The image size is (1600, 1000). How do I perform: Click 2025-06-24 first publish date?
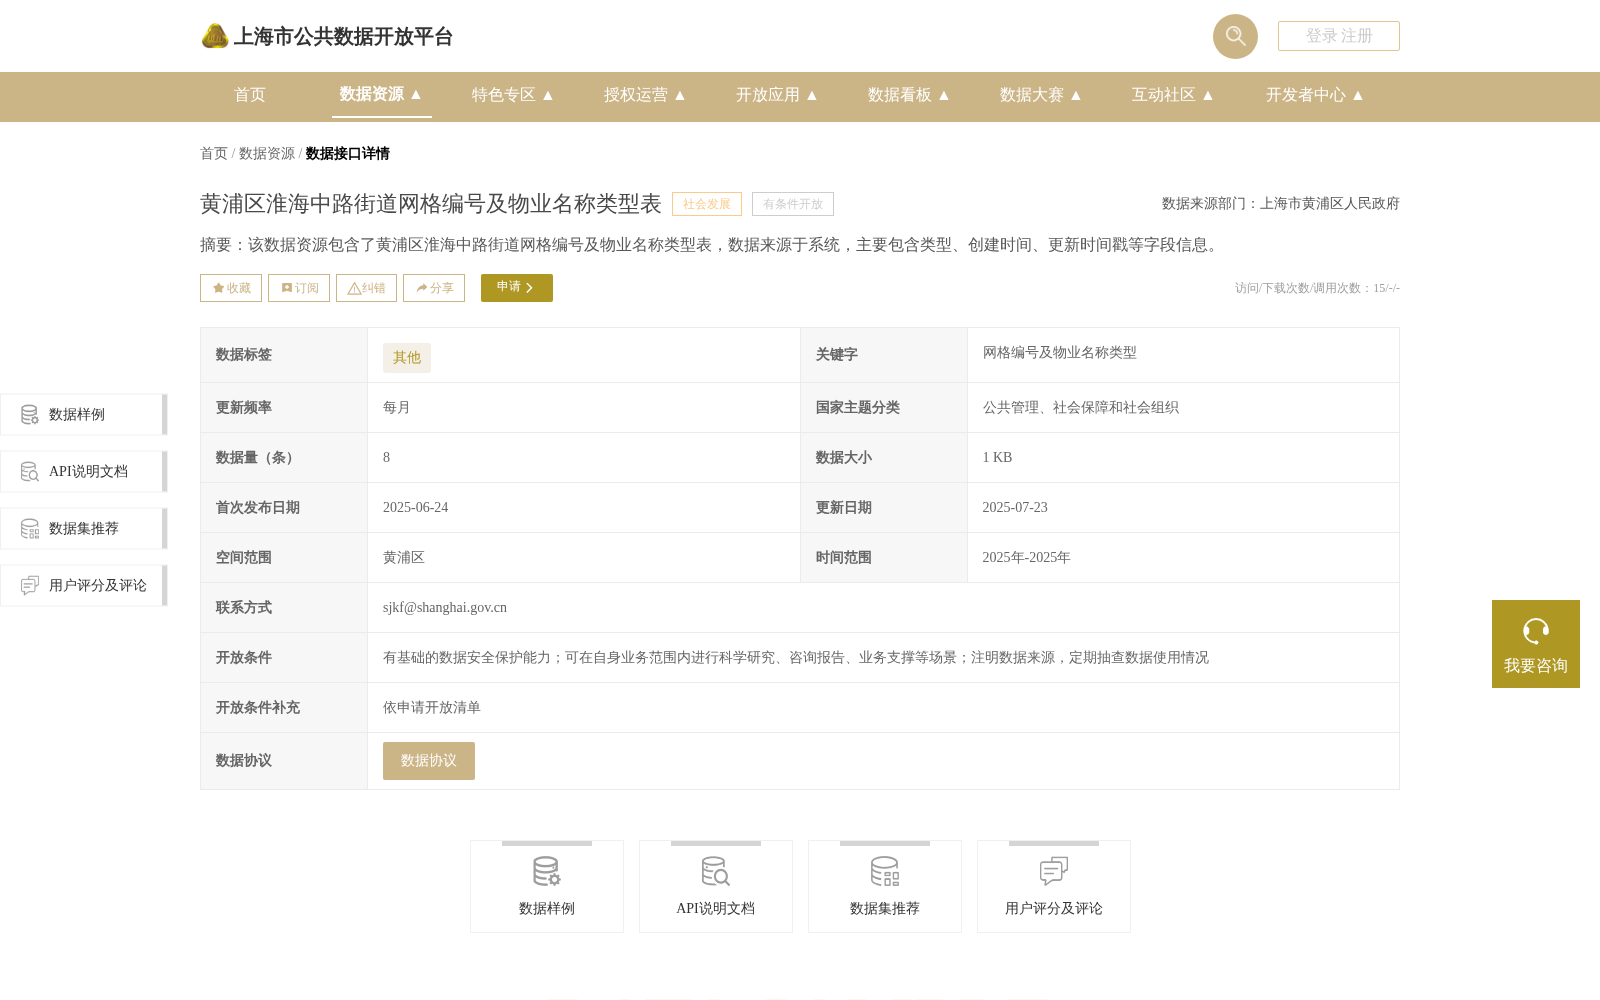[416, 507]
